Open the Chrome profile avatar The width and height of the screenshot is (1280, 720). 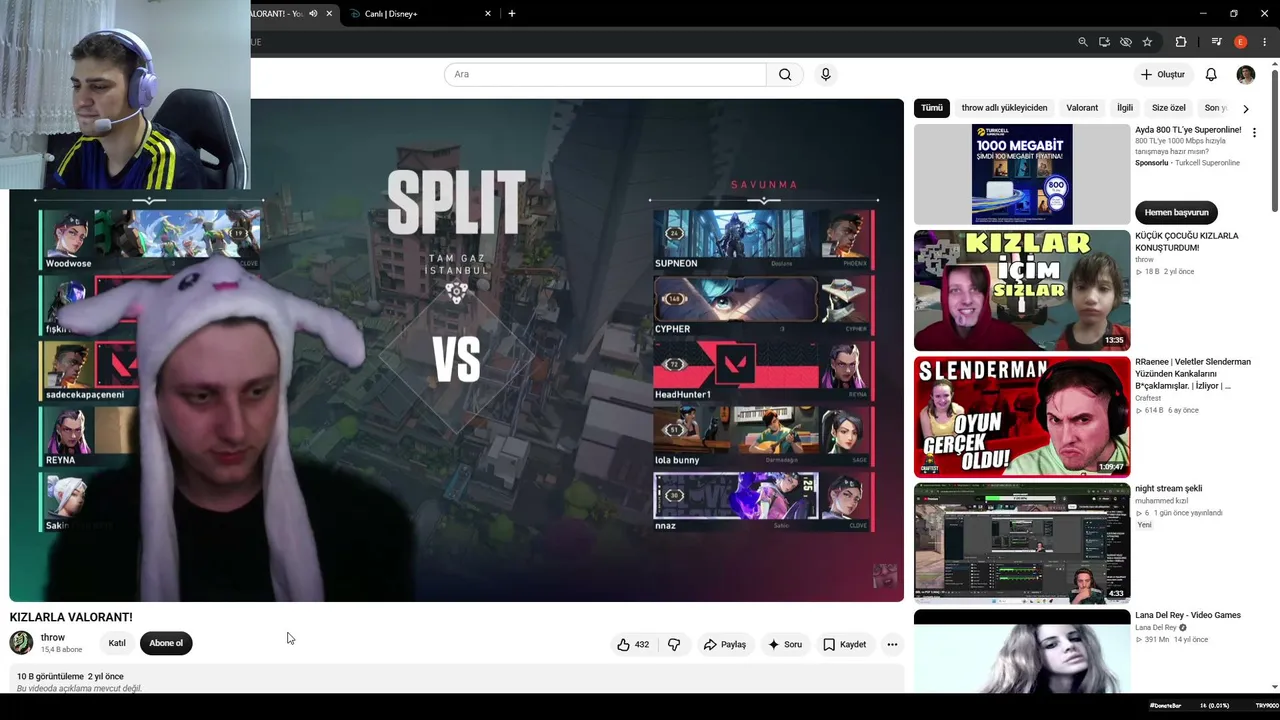pos(1241,42)
